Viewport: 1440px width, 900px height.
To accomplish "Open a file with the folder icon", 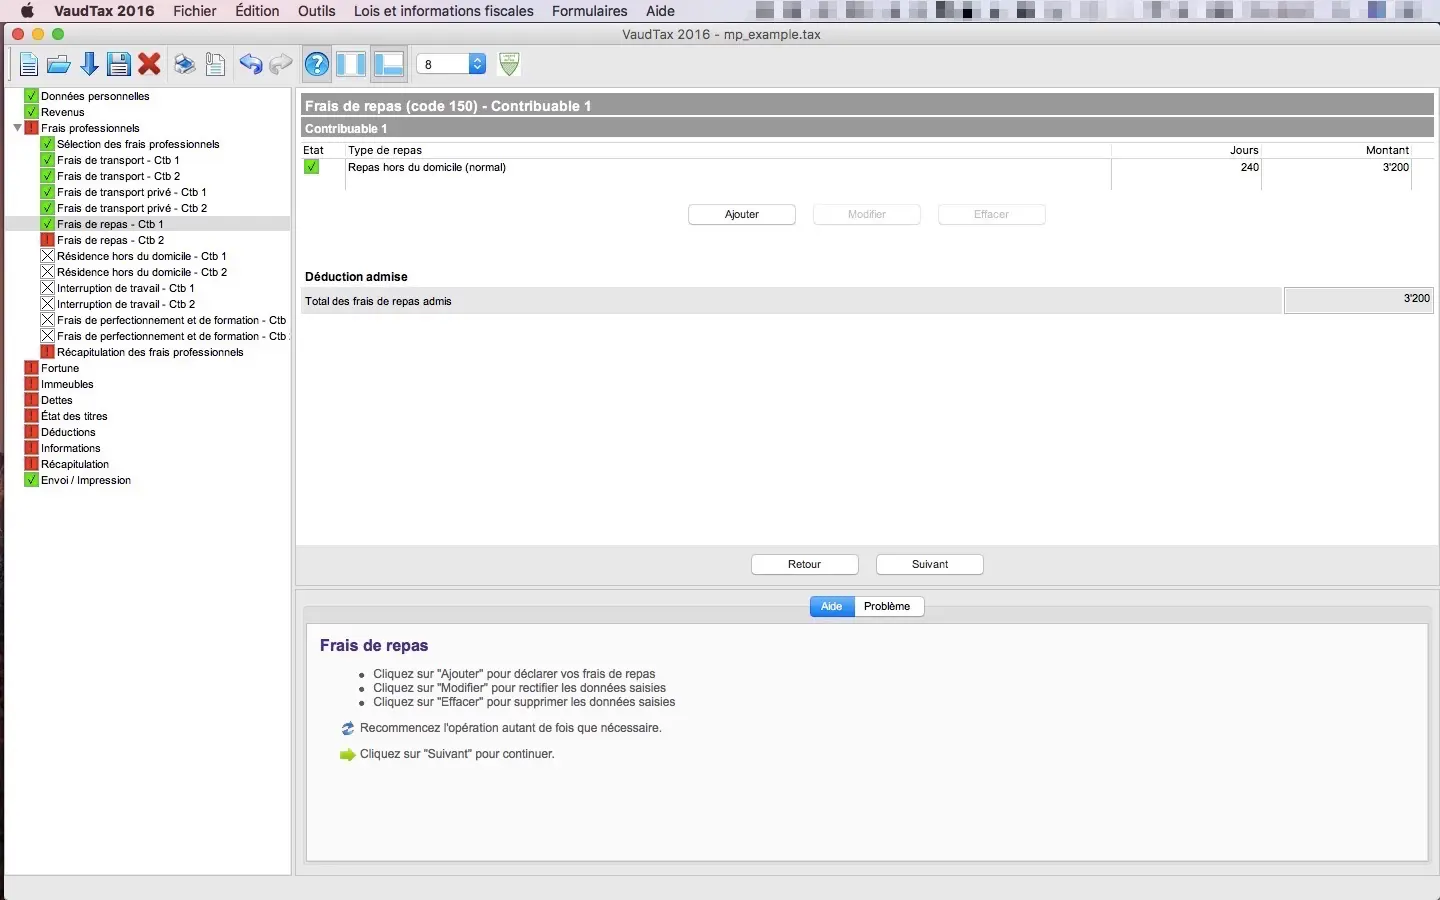I will click(58, 65).
